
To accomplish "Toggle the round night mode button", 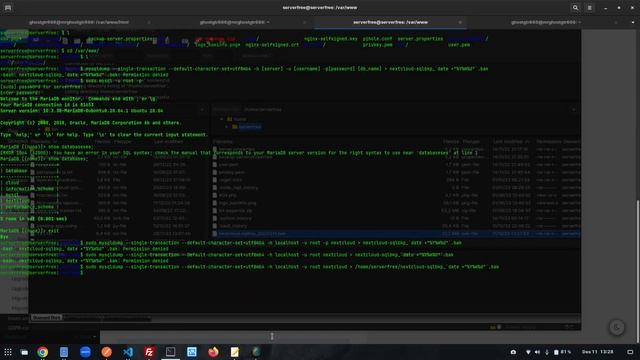I will tap(617, 327).
